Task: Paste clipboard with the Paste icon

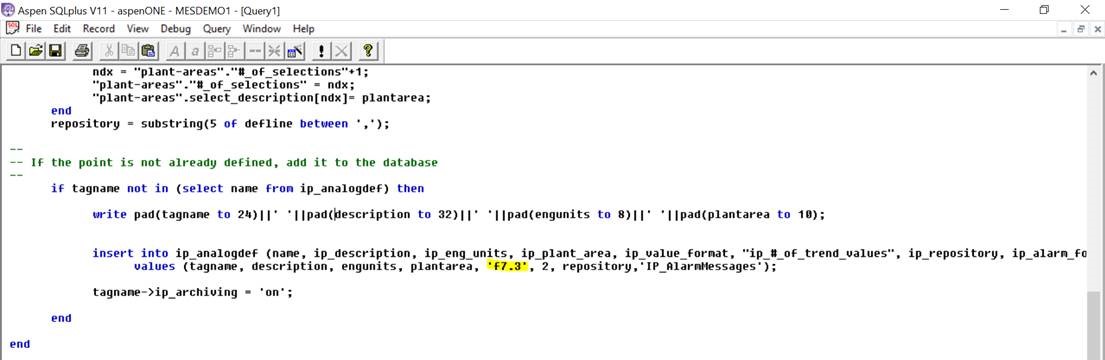Action: [x=148, y=51]
